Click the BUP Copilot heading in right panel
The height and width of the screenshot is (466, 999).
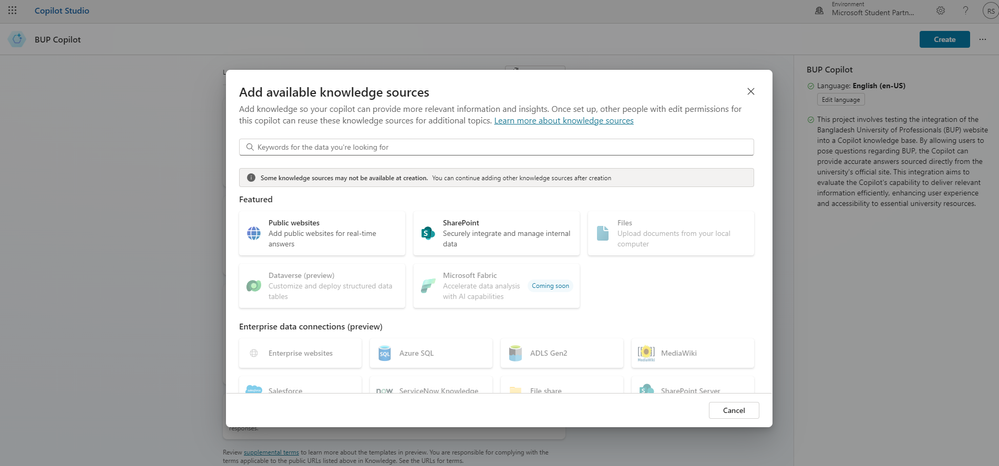tap(830, 70)
